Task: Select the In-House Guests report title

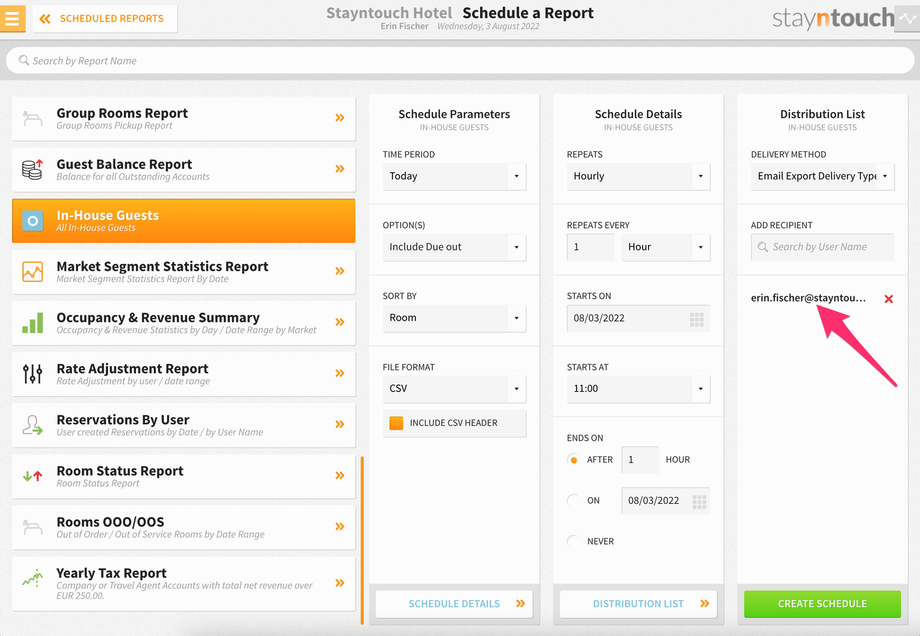Action: pos(107,215)
